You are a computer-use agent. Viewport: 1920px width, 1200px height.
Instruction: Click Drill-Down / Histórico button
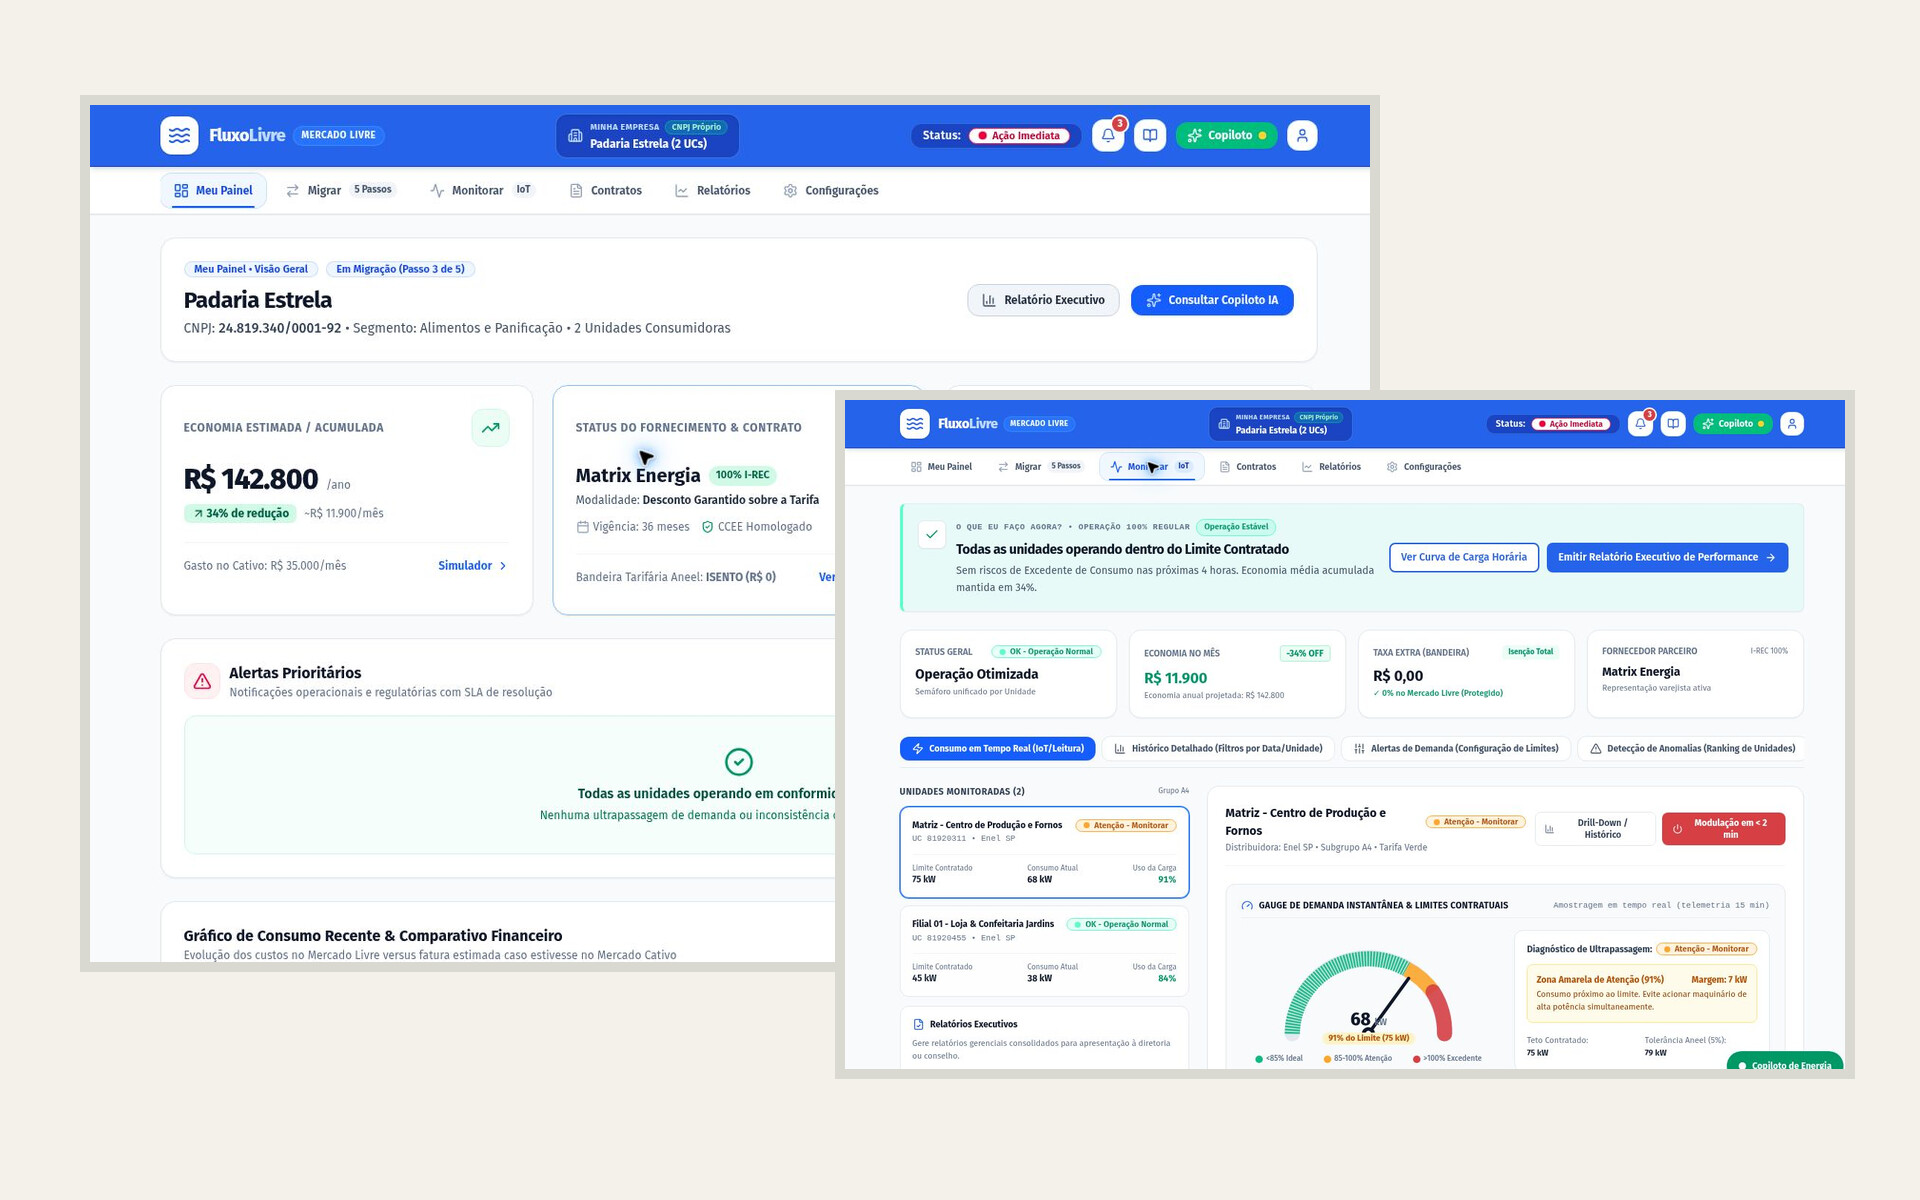(x=1595, y=829)
